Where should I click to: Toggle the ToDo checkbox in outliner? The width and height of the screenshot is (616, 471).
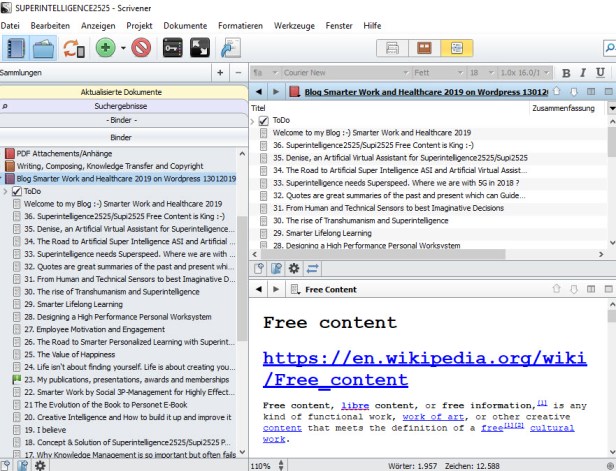265,120
